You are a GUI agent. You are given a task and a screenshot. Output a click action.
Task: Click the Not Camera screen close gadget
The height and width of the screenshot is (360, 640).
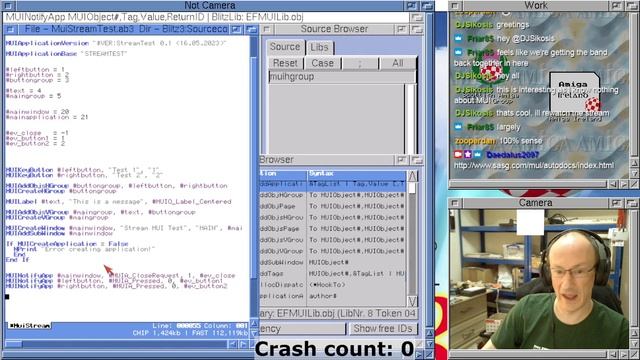[x=7, y=6]
